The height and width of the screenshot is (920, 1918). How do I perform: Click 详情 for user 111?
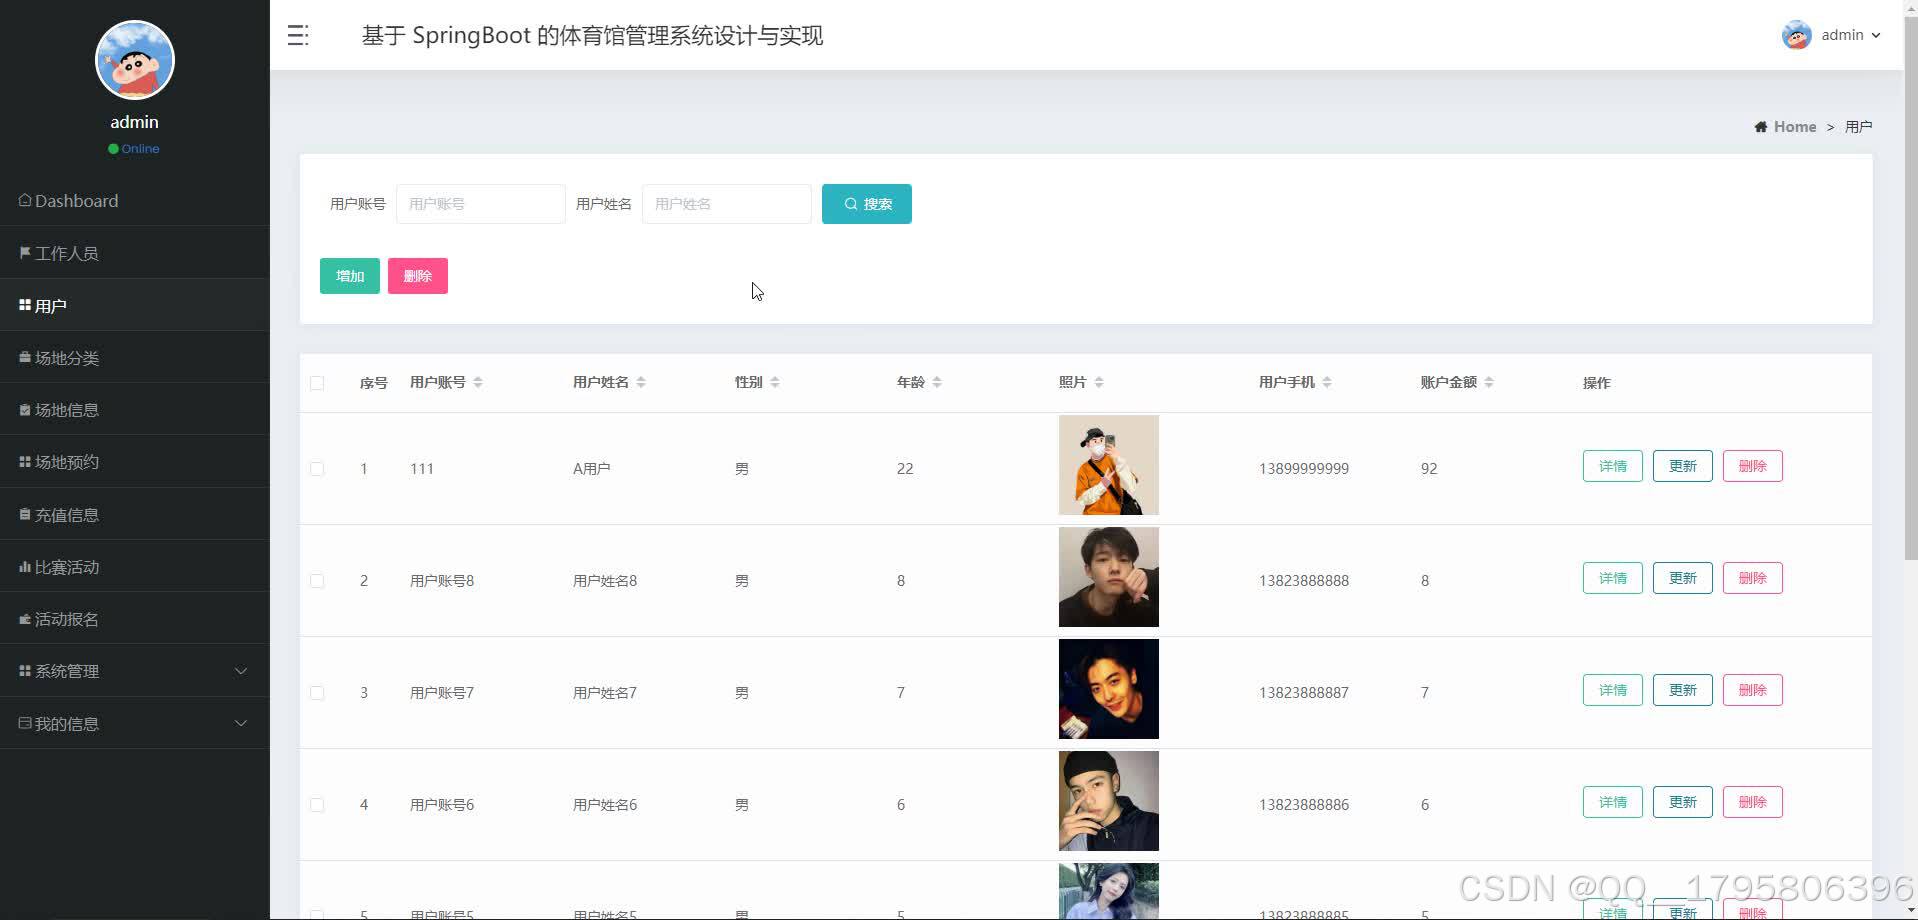(1613, 466)
